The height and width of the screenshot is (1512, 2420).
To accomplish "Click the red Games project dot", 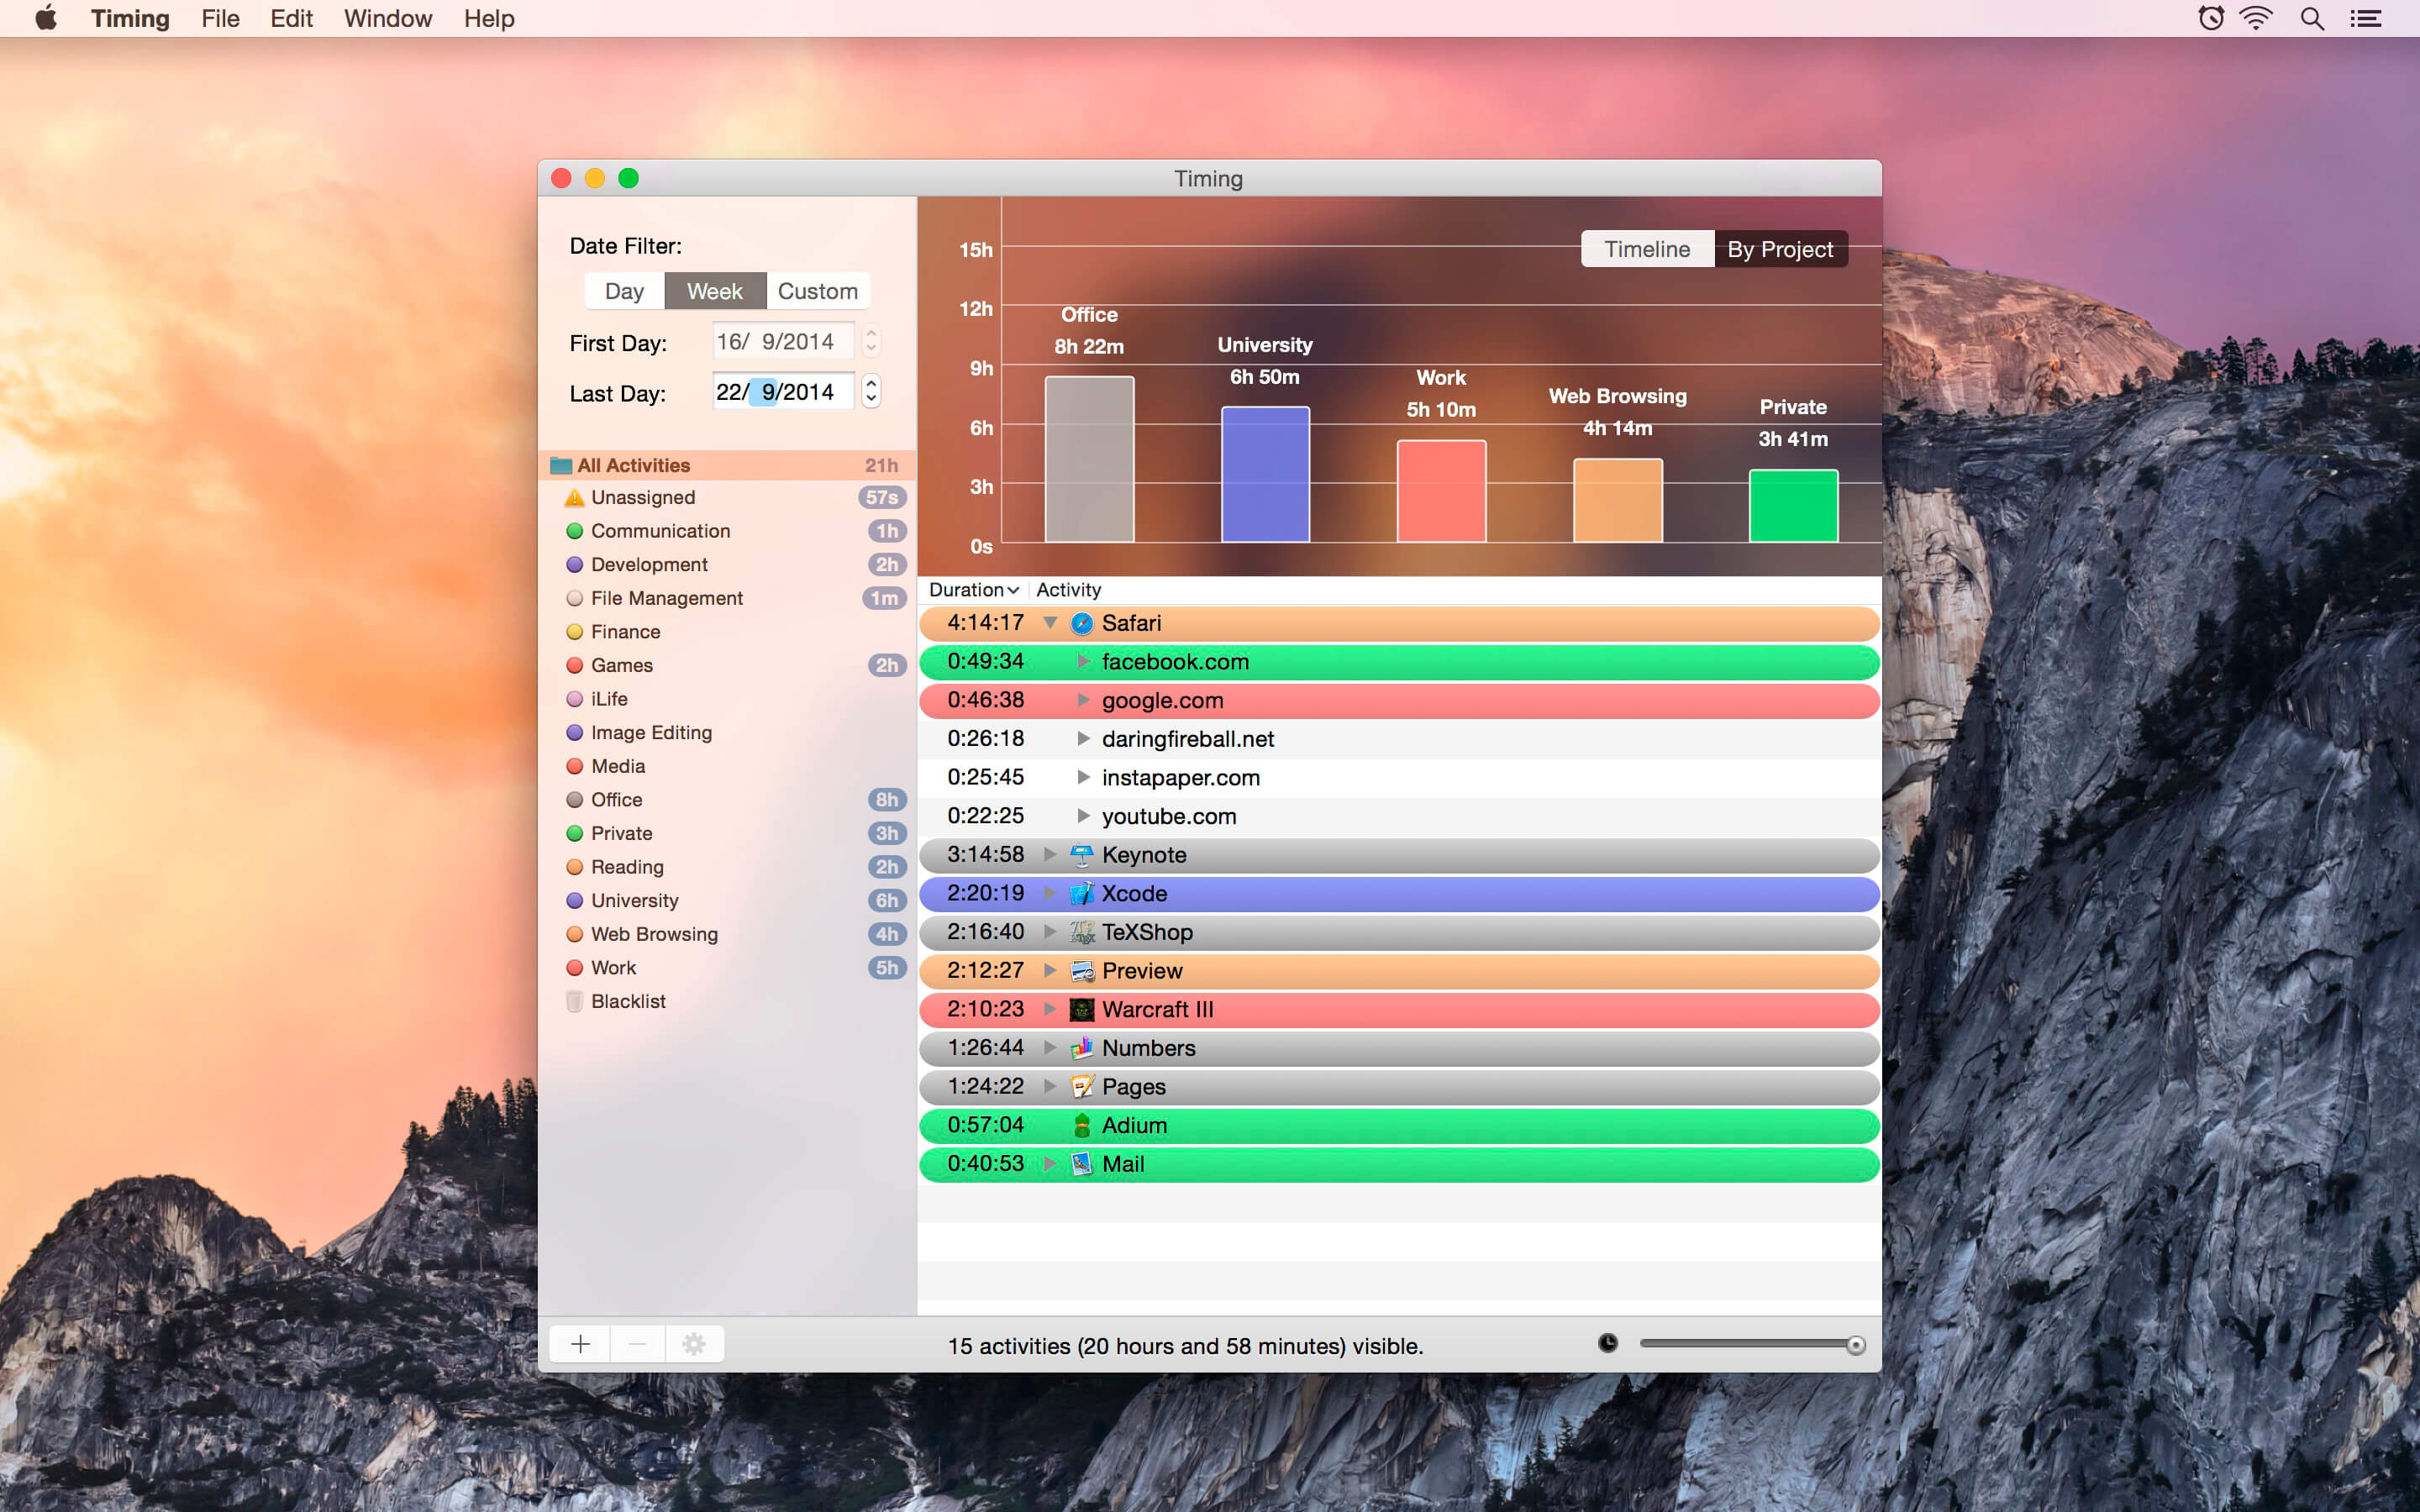I will pos(574,665).
